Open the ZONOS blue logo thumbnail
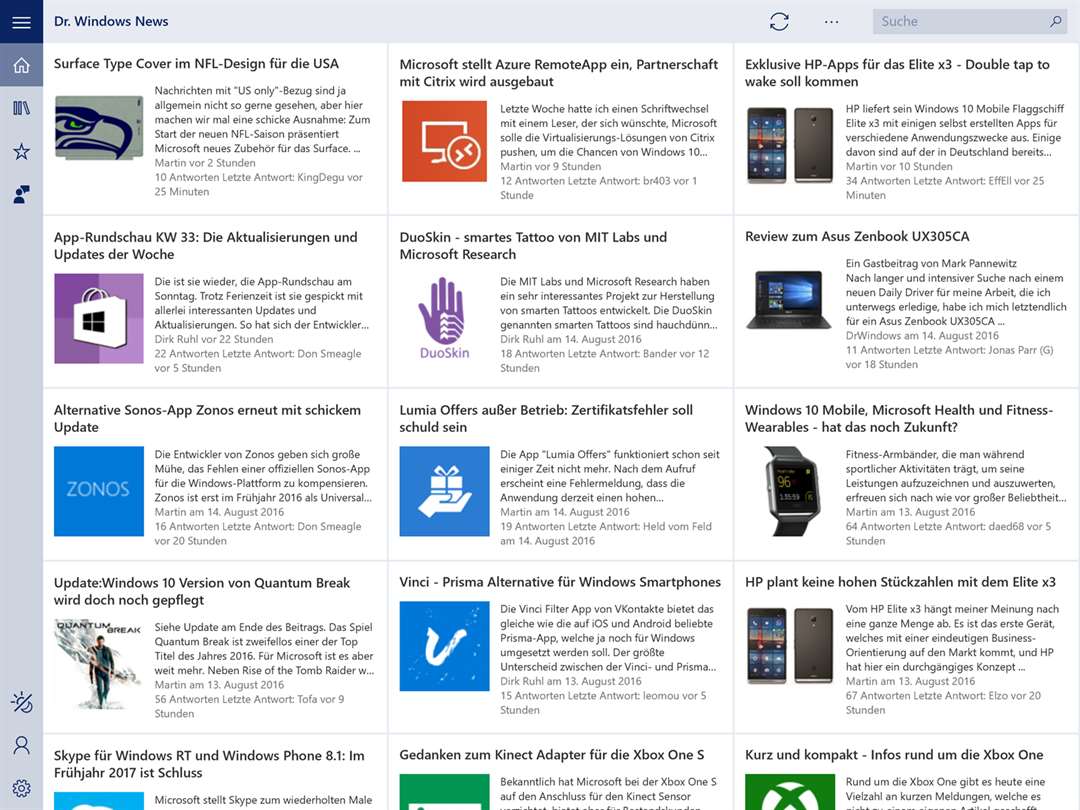Viewport: 1080px width, 810px height. pyautogui.click(x=99, y=491)
